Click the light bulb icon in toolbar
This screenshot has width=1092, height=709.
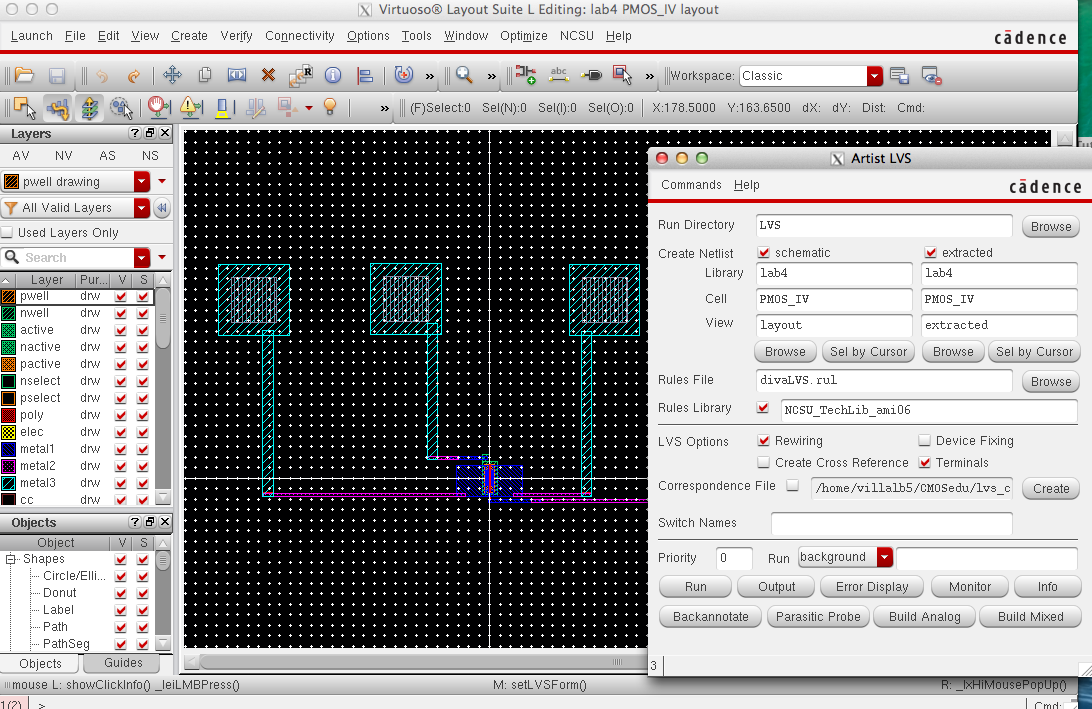tap(329, 107)
